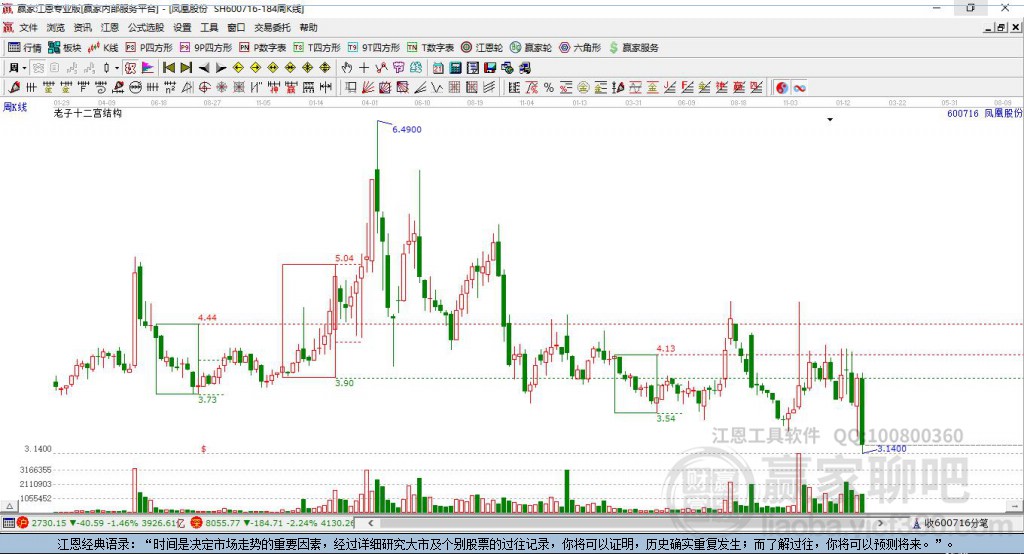Open the 江恩轮 Gann wheel

pyautogui.click(x=482, y=48)
